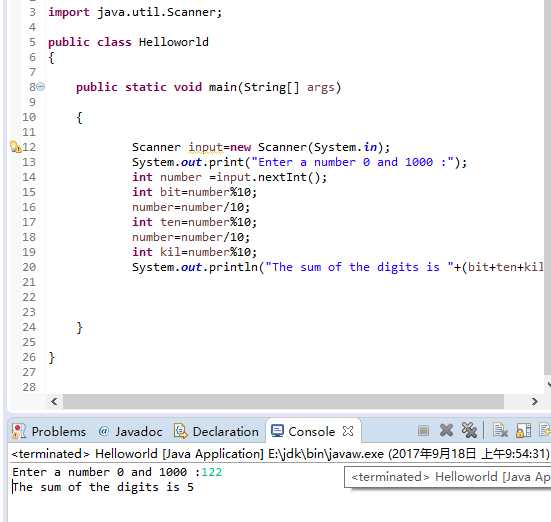Click console input value '122'
The width and height of the screenshot is (551, 522).
[x=212, y=472]
